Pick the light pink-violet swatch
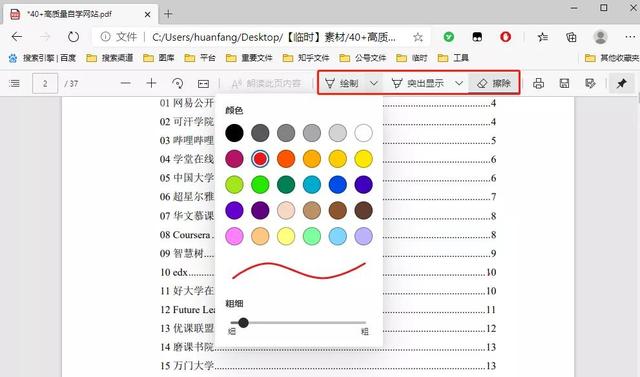Image resolution: width=640 pixels, height=377 pixels. point(234,236)
